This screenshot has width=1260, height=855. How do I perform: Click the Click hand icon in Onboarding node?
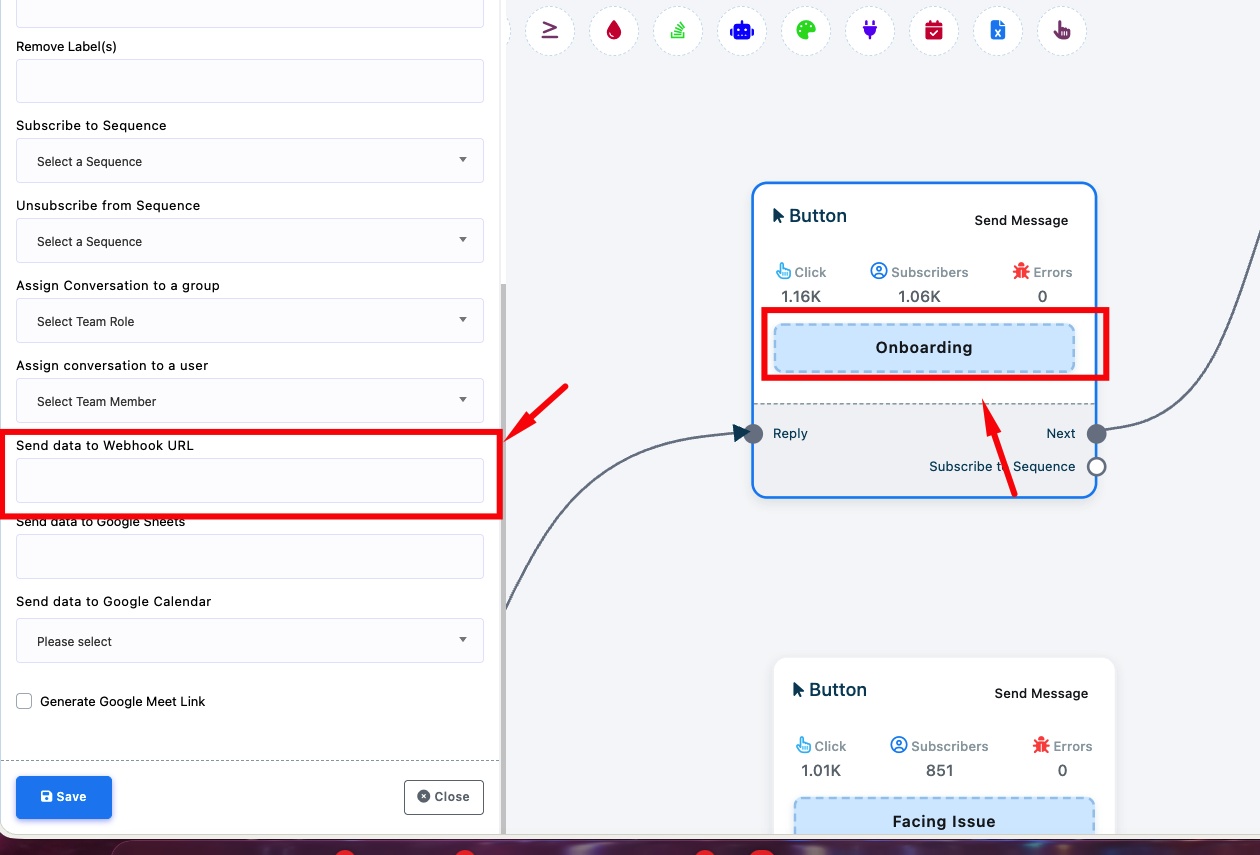(x=784, y=271)
